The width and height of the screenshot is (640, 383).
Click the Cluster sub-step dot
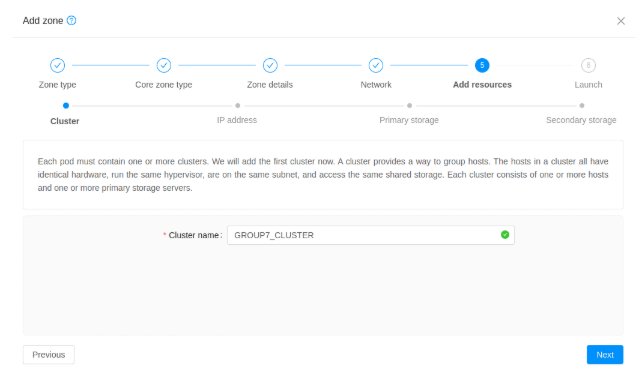(66, 106)
